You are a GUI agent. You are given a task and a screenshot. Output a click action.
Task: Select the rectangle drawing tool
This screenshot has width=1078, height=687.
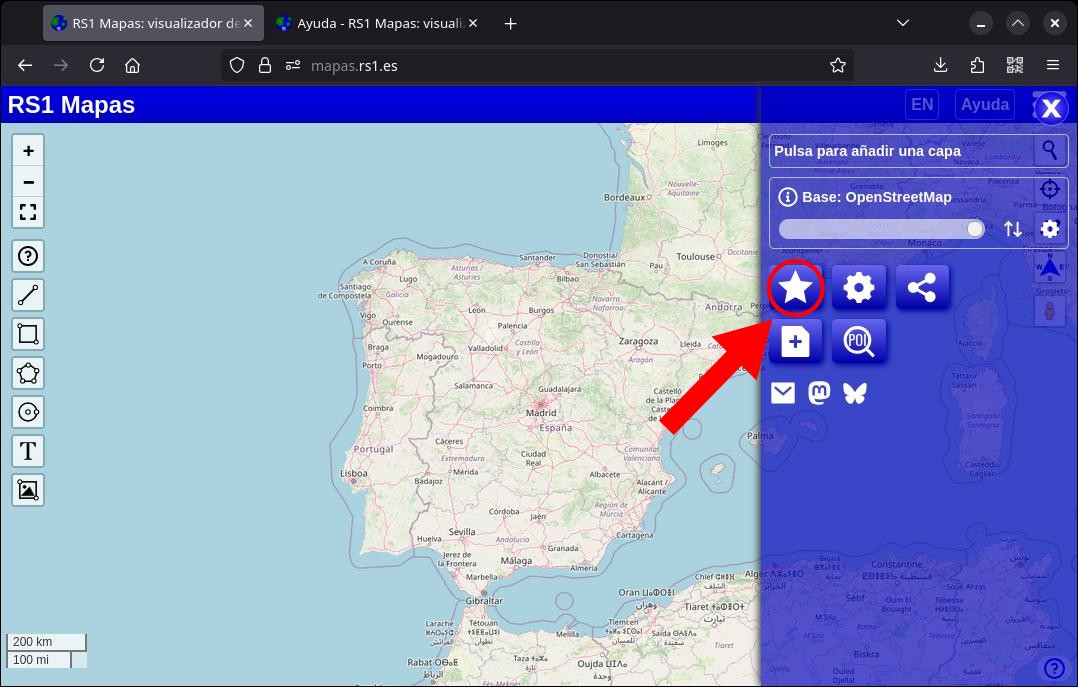point(28,334)
